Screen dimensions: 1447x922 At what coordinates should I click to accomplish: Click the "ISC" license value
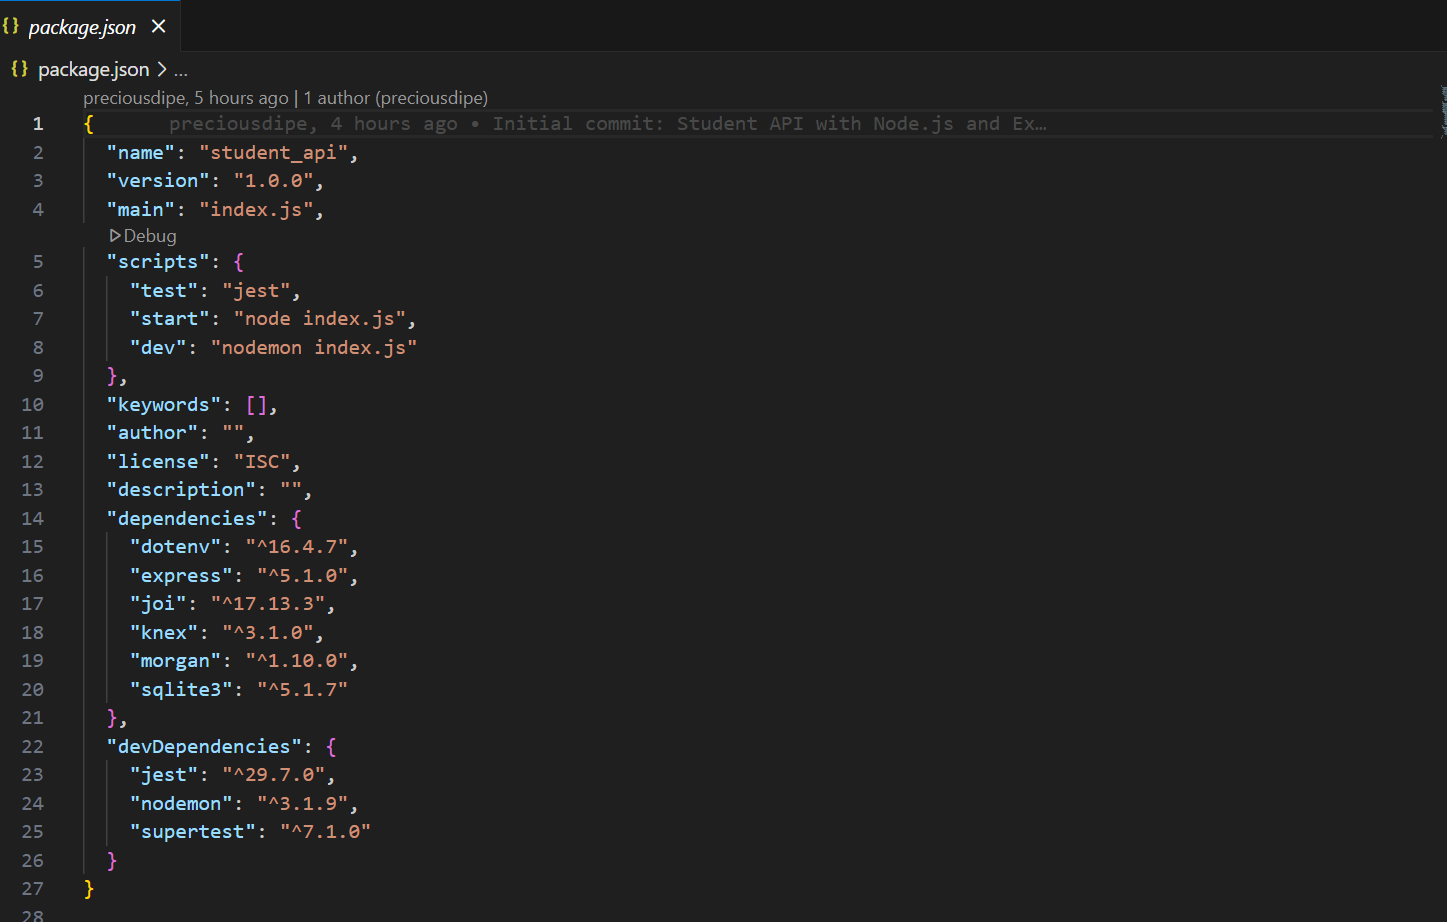click(262, 462)
